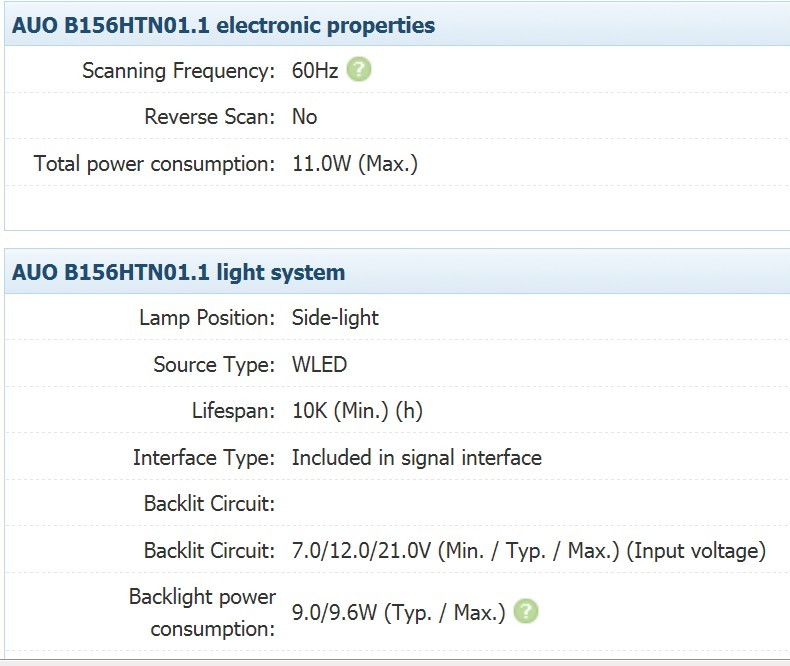Click help icon beside backlight power consumption
790x666 pixels.
coord(526,611)
